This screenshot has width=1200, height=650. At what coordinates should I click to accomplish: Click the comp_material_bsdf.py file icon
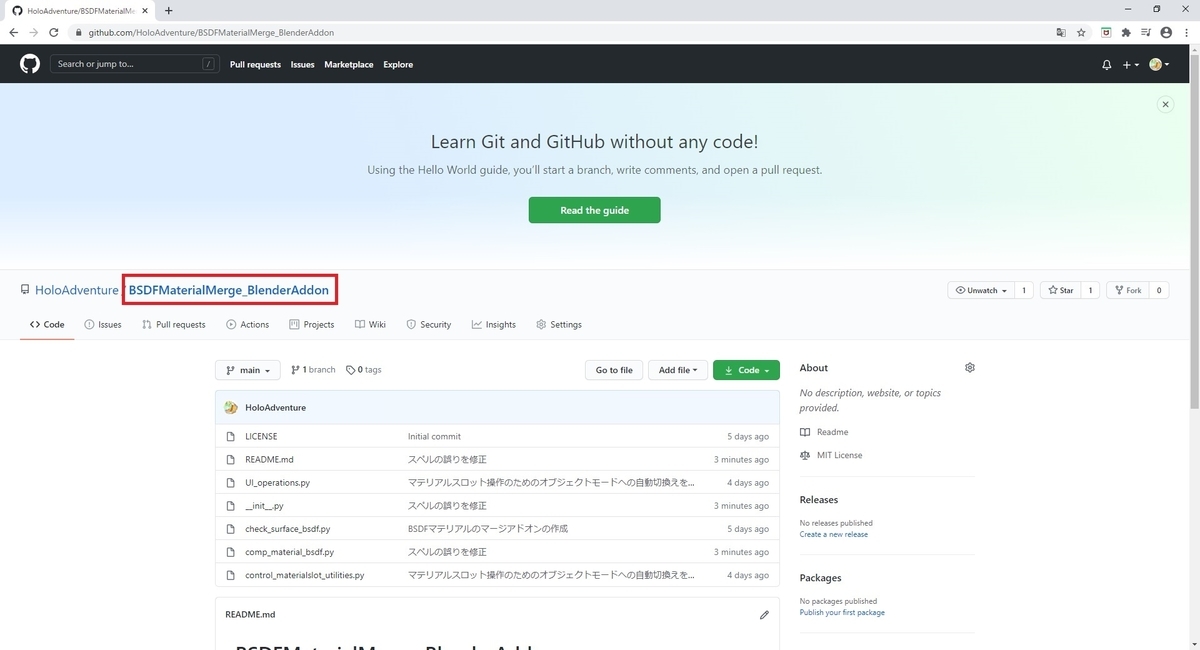click(x=231, y=552)
